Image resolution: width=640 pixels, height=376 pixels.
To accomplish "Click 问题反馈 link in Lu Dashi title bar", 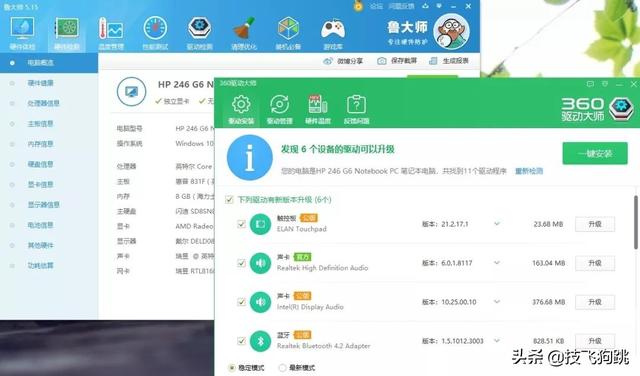I will (x=401, y=6).
